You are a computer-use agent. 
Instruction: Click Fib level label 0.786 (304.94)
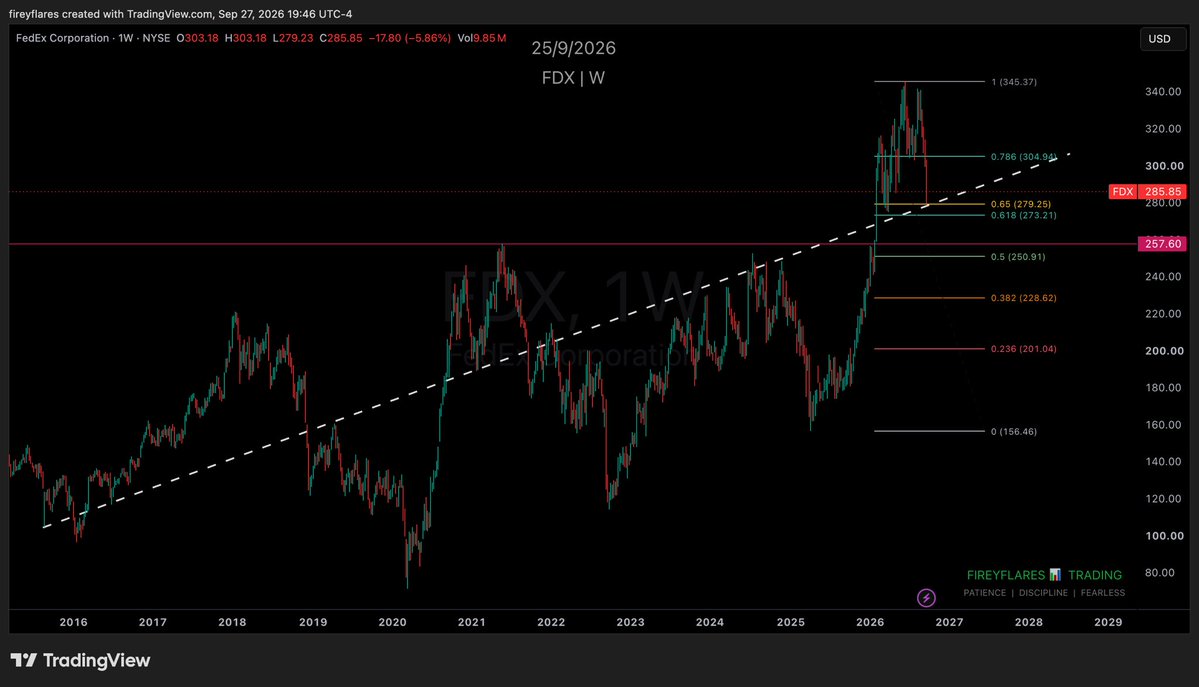[1024, 157]
